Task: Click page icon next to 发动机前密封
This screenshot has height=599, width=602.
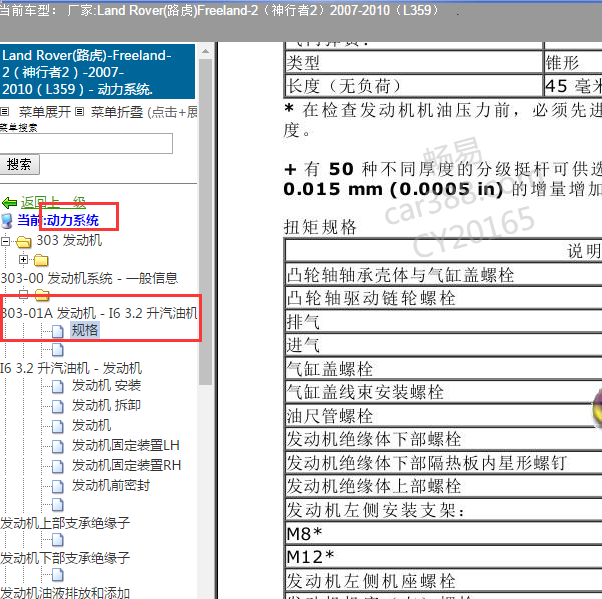Action: [58, 486]
